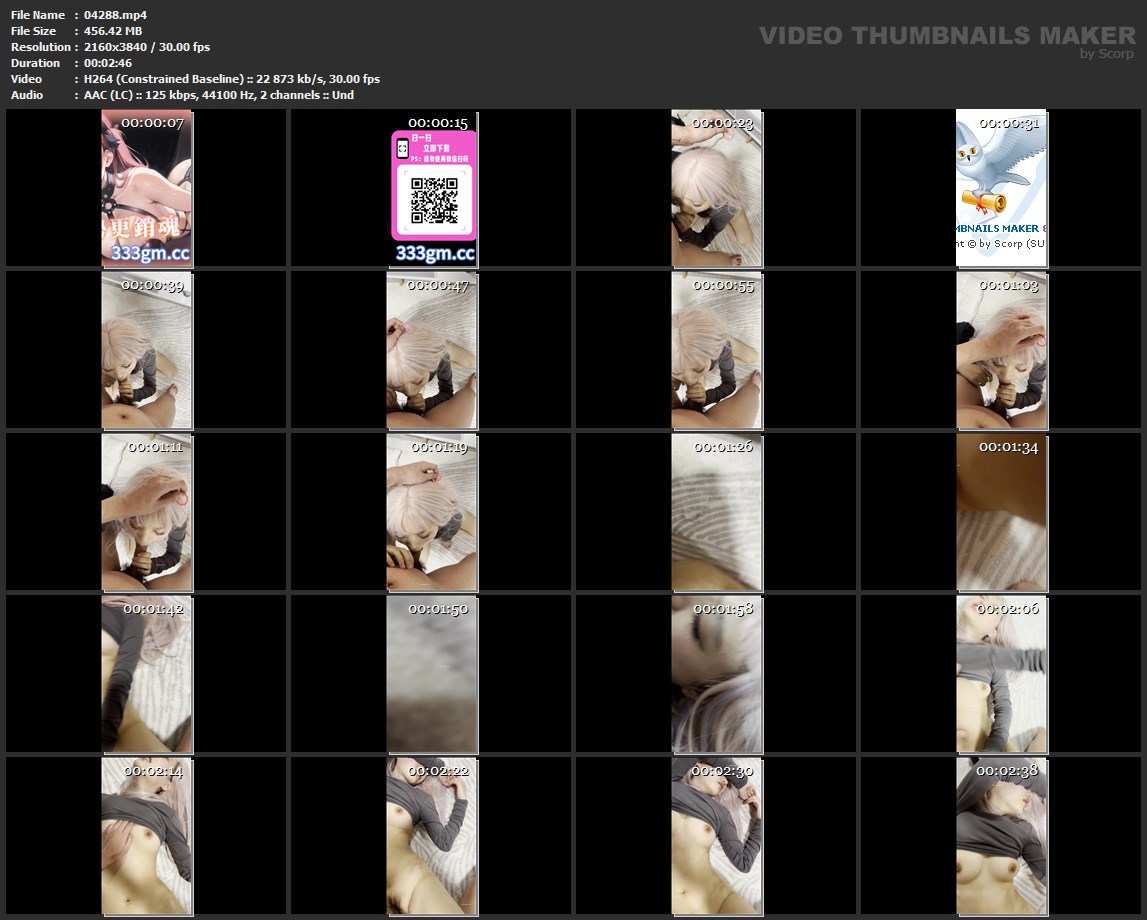Image resolution: width=1147 pixels, height=920 pixels.
Task: Select the 00:02:38 timestamp label
Action: coord(1007,771)
